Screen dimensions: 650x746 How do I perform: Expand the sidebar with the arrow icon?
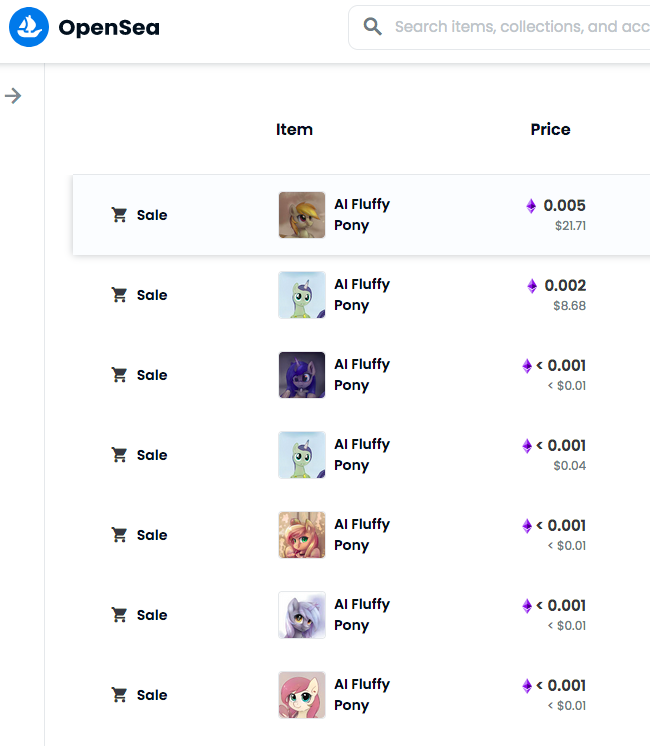[x=13, y=96]
